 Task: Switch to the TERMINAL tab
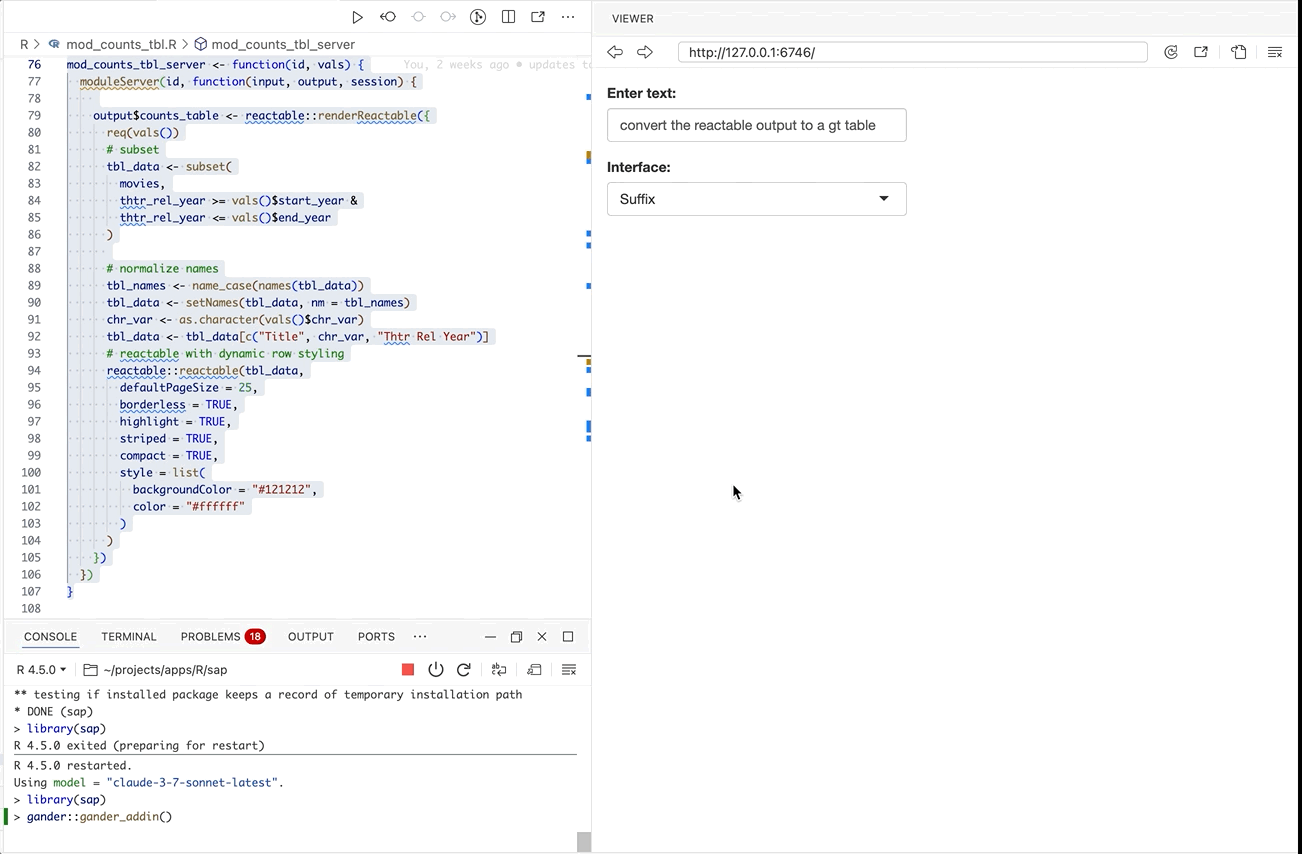point(129,637)
